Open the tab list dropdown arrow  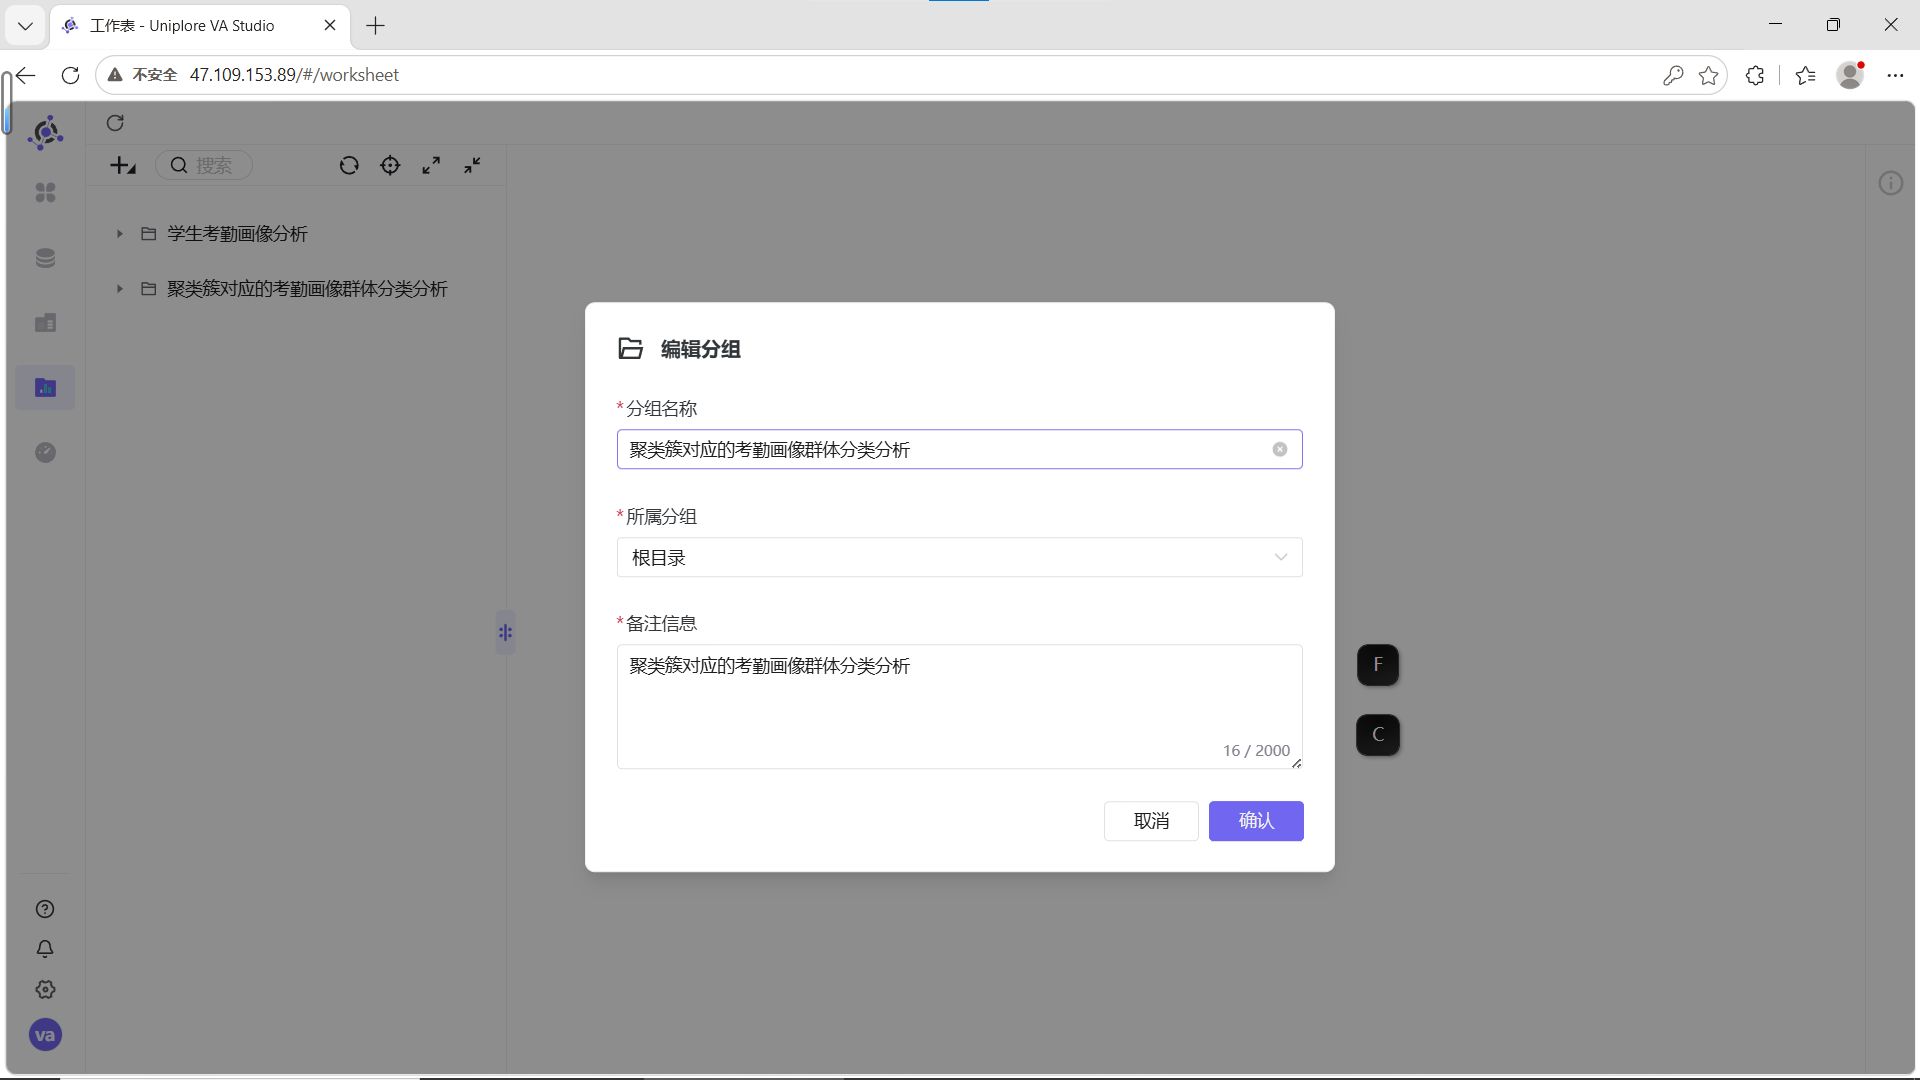pyautogui.click(x=25, y=26)
